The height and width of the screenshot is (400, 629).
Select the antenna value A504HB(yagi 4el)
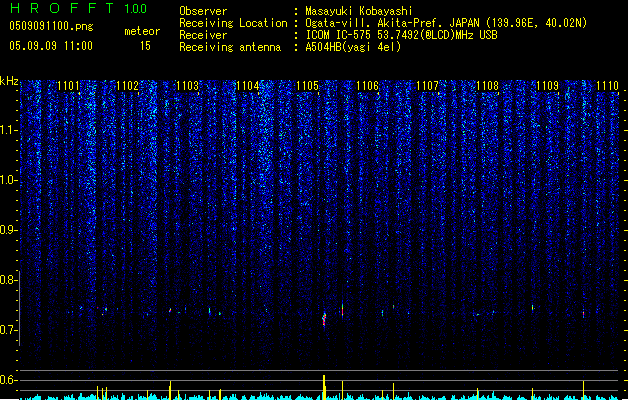[x=353, y=47]
